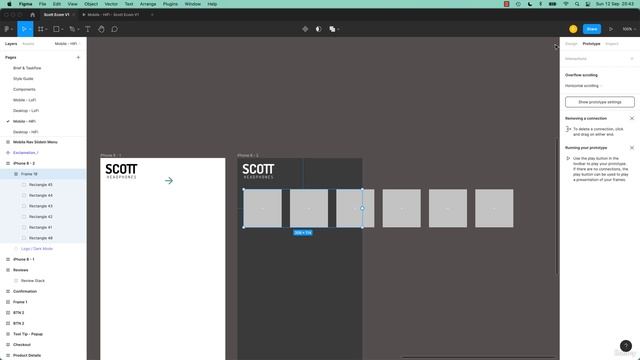The width and height of the screenshot is (640, 360).
Task: Select the Move tool
Action: [x=23, y=29]
